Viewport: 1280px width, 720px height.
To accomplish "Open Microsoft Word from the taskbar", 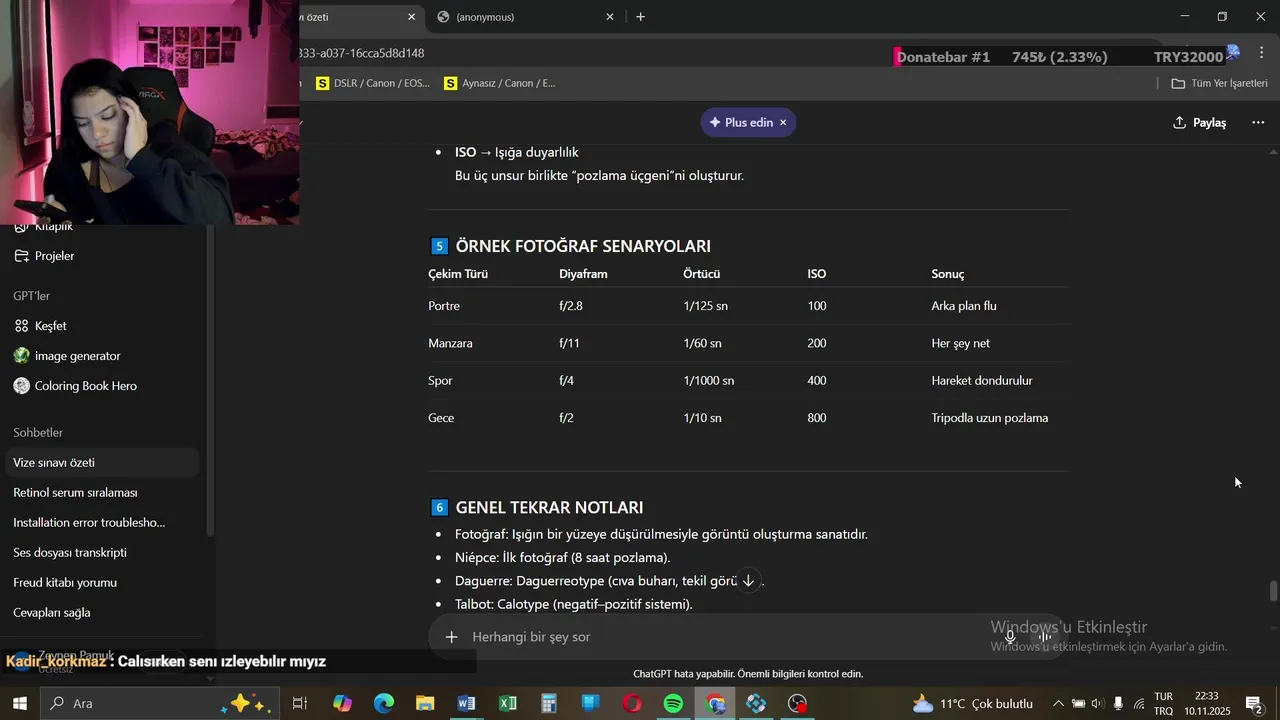I will (x=466, y=703).
